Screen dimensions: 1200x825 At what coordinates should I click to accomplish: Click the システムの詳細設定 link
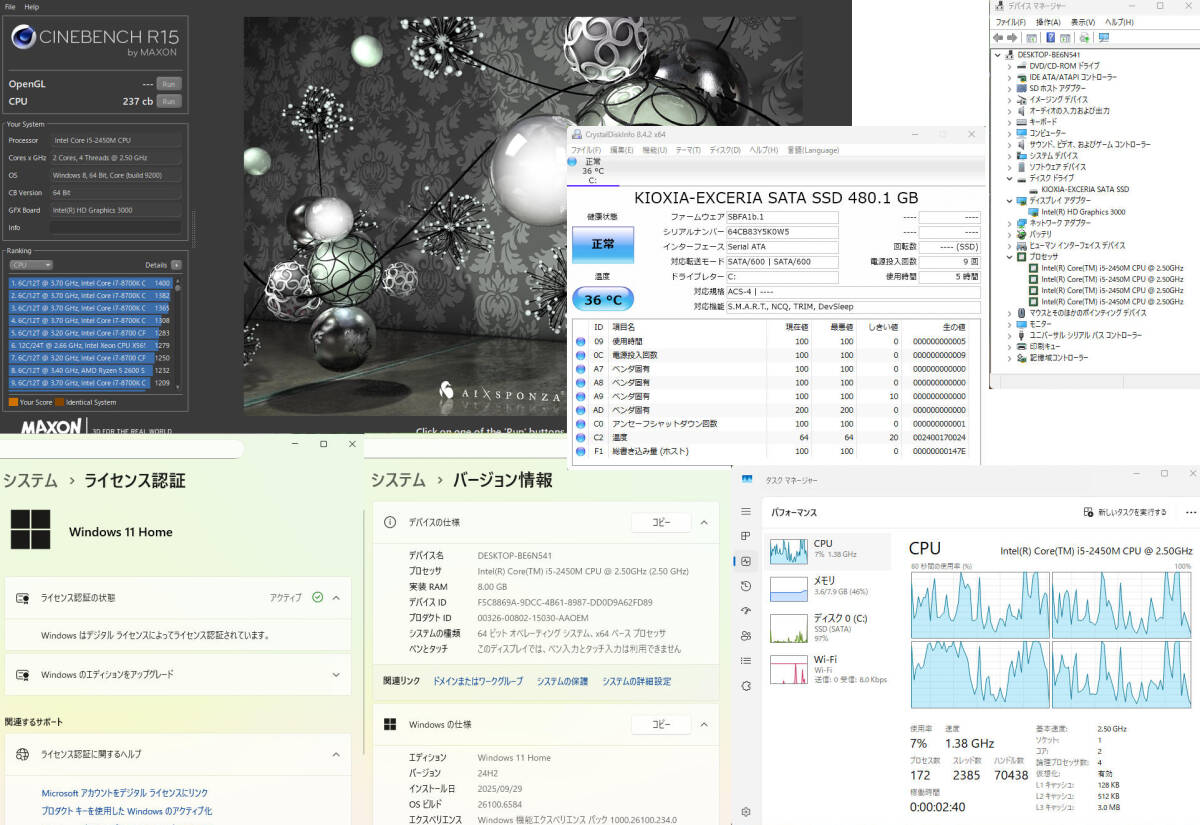[636, 681]
